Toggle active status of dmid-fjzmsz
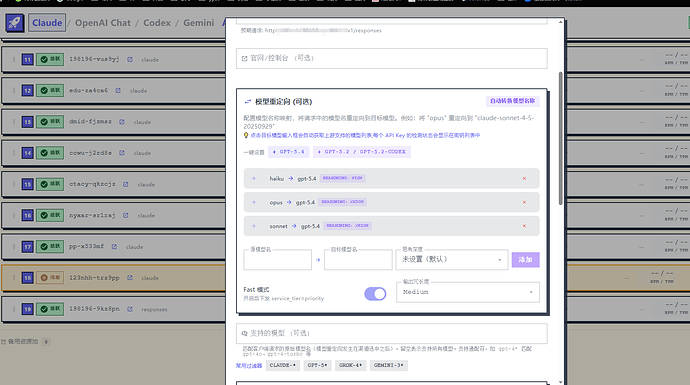This screenshot has height=385, width=690. coord(50,122)
